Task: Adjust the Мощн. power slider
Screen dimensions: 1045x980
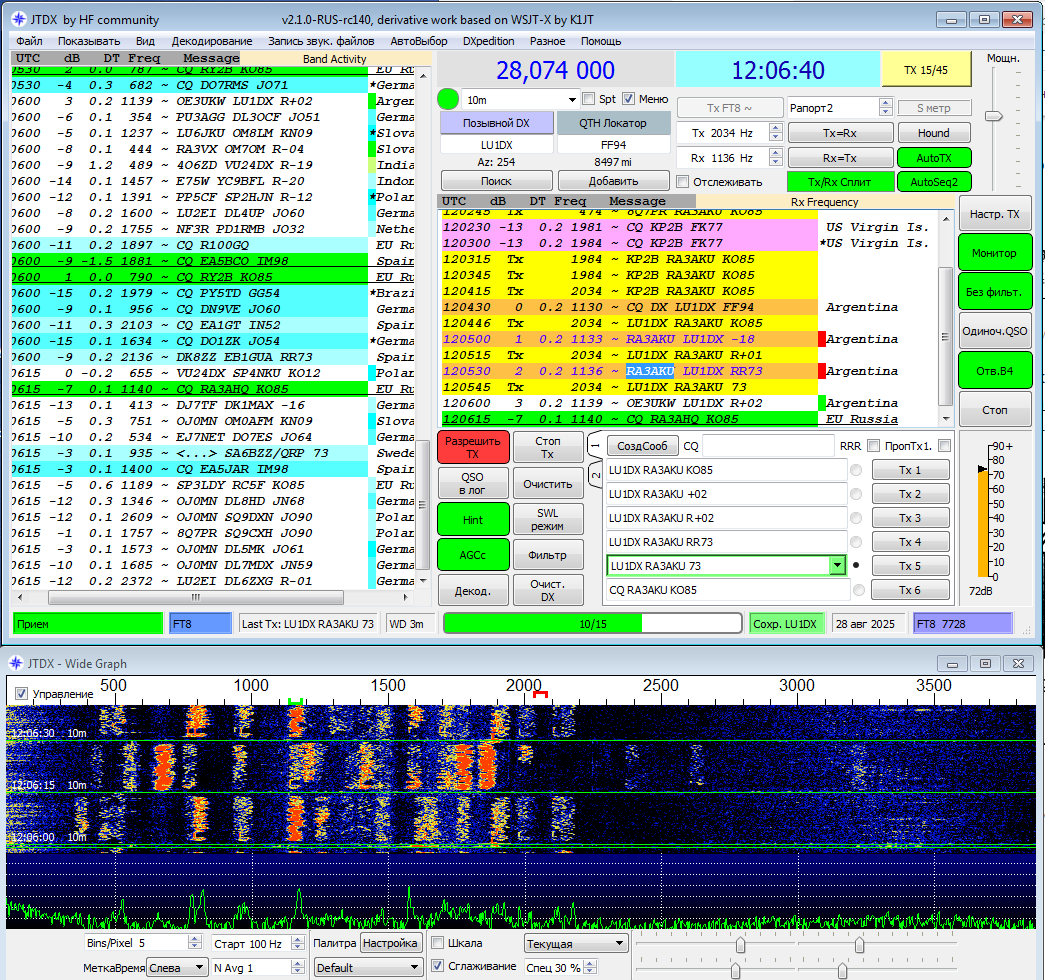Action: coord(994,116)
